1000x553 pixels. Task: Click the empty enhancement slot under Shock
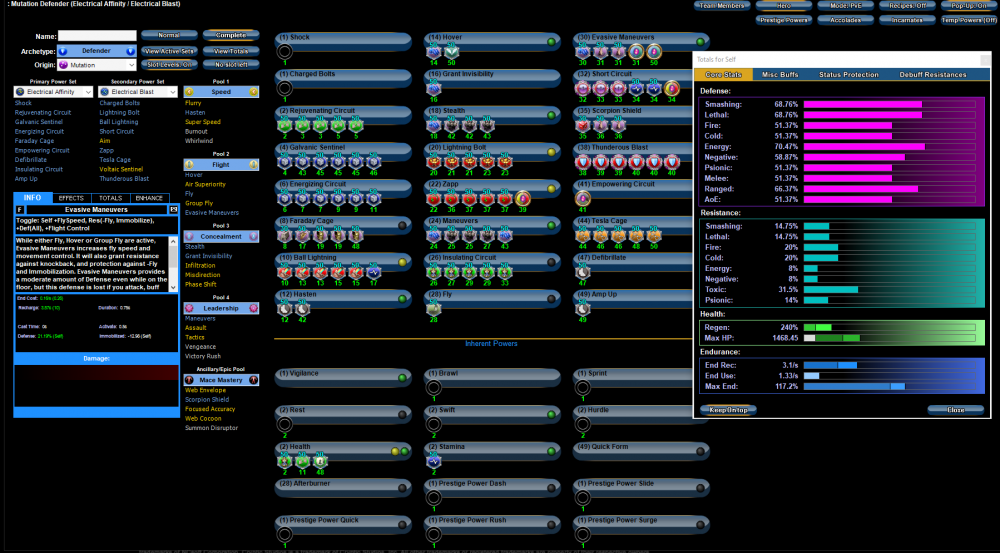pyautogui.click(x=284, y=51)
